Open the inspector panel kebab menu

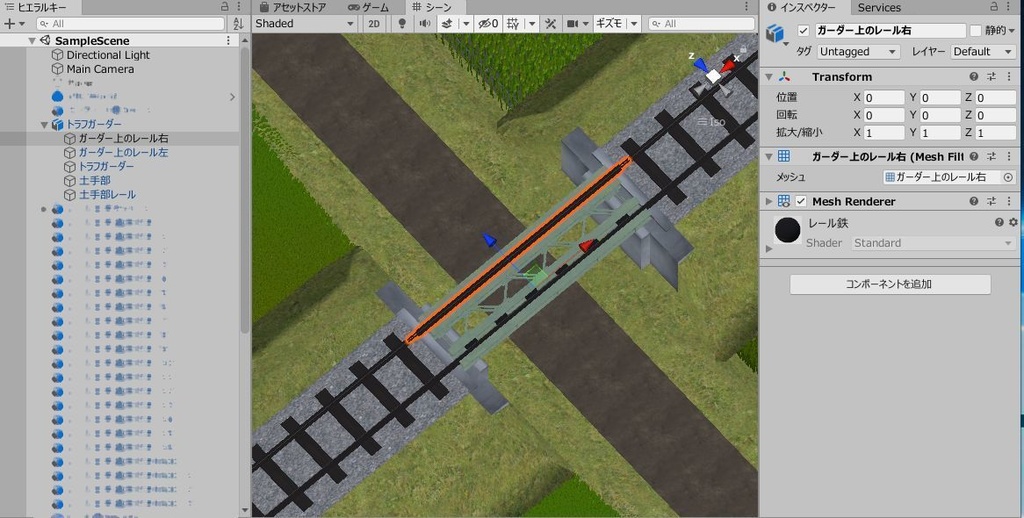pos(1009,7)
